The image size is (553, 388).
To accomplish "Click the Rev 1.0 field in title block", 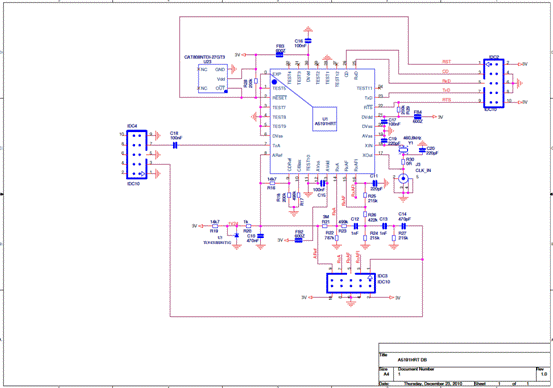I will (542, 372).
